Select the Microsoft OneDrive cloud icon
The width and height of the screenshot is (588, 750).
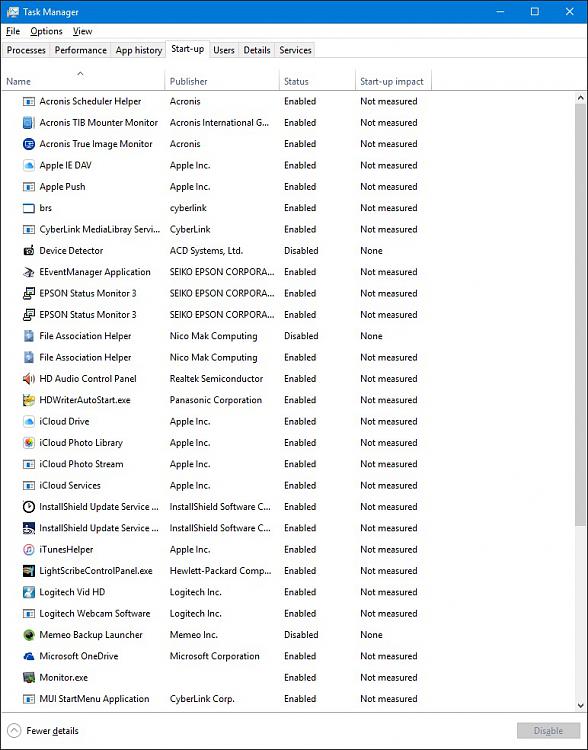29,656
